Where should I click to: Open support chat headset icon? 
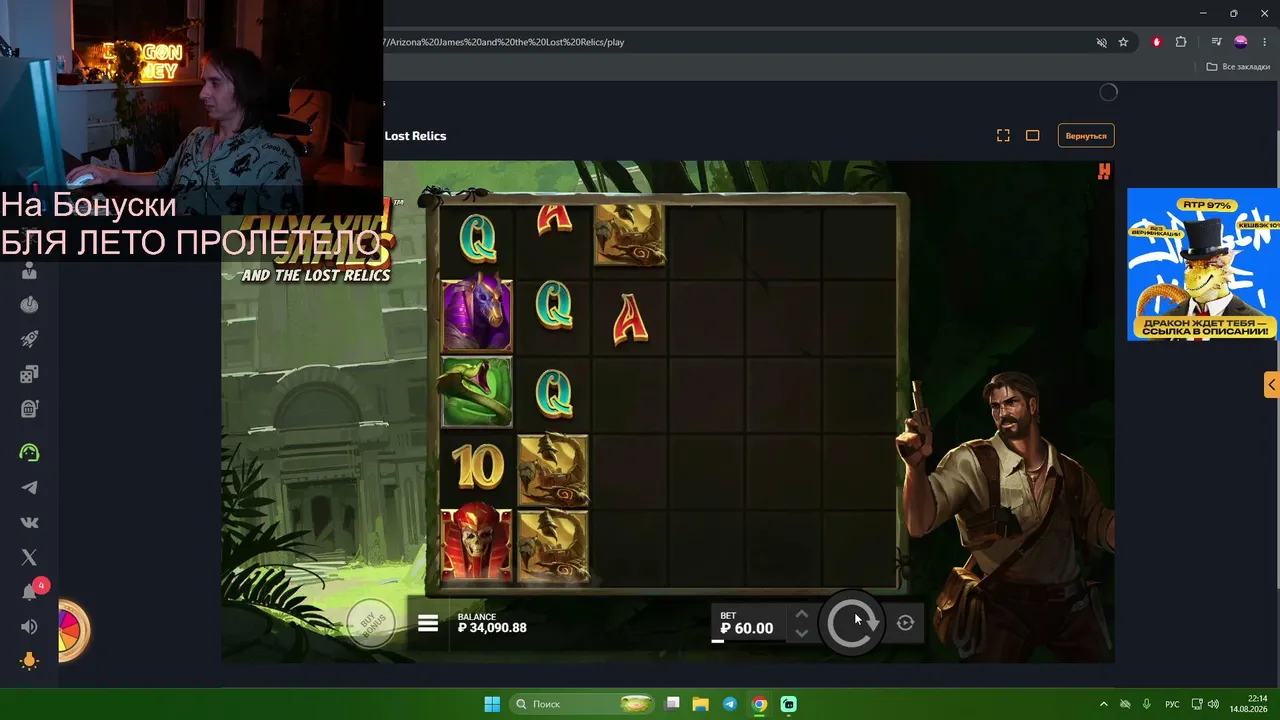coord(29,453)
